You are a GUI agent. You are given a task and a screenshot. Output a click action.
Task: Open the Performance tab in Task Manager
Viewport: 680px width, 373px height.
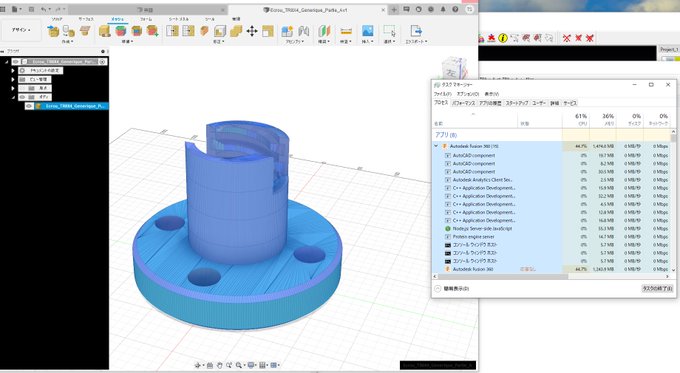click(x=464, y=103)
